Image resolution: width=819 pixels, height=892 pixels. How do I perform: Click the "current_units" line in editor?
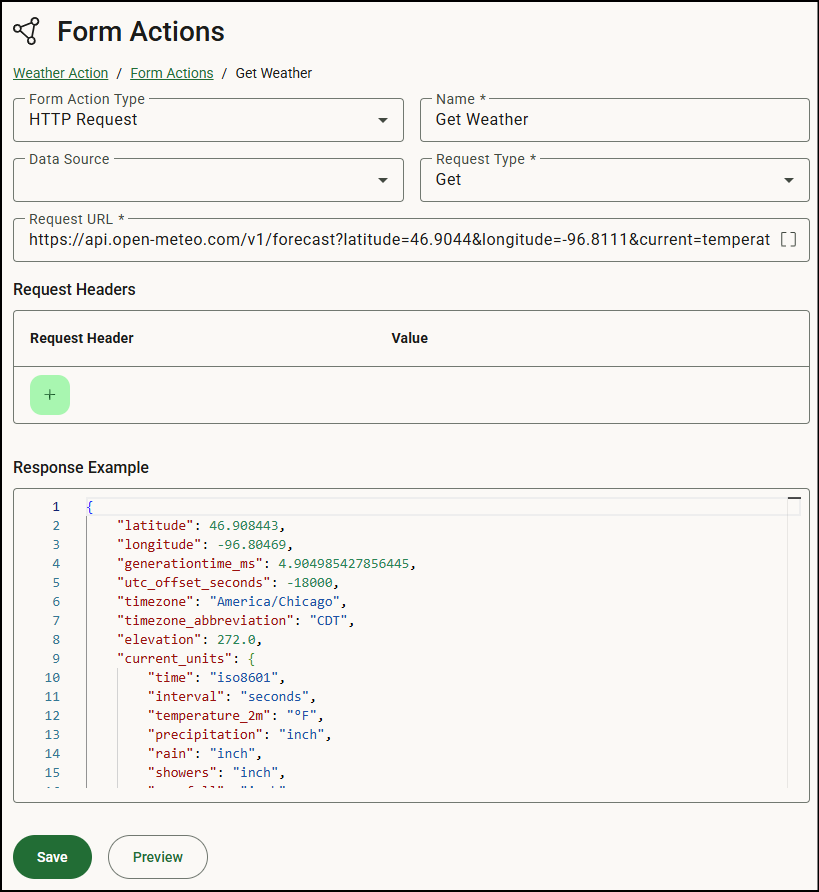(186, 658)
